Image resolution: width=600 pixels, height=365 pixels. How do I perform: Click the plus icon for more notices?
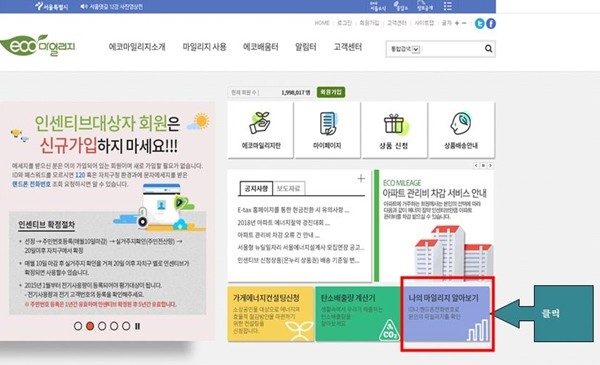[x=361, y=178]
